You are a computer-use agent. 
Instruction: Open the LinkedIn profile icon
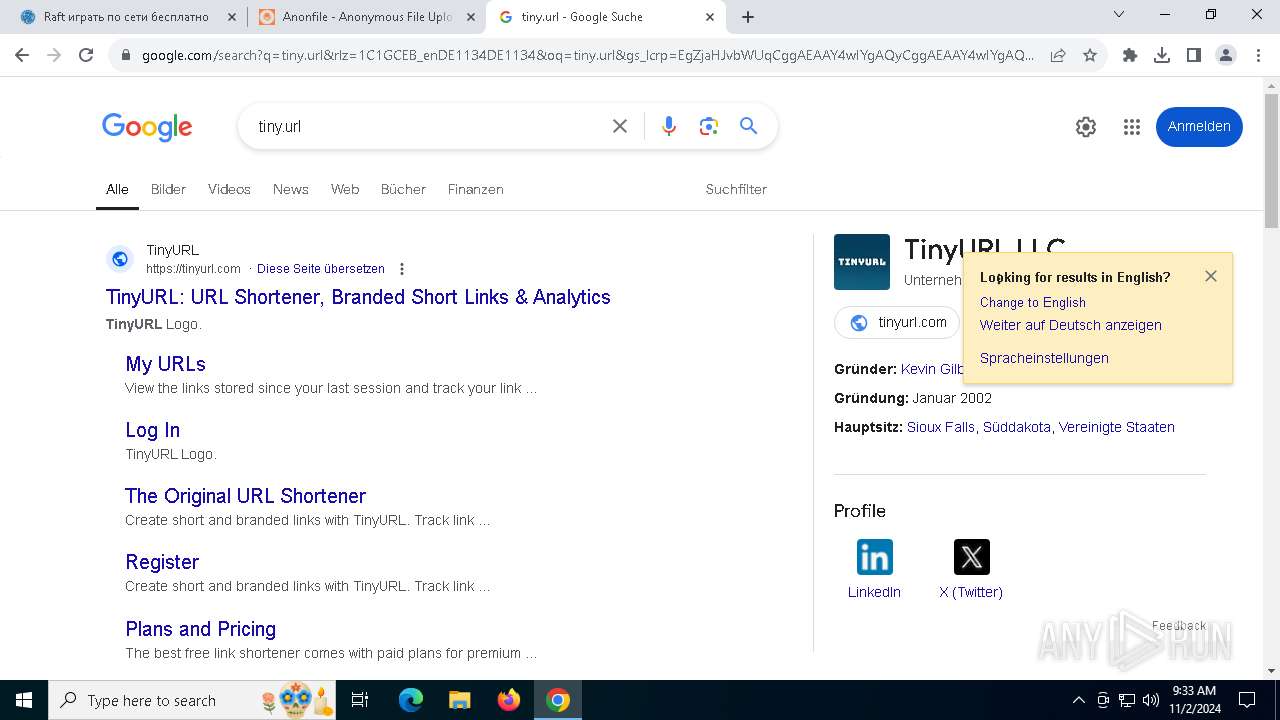click(874, 557)
